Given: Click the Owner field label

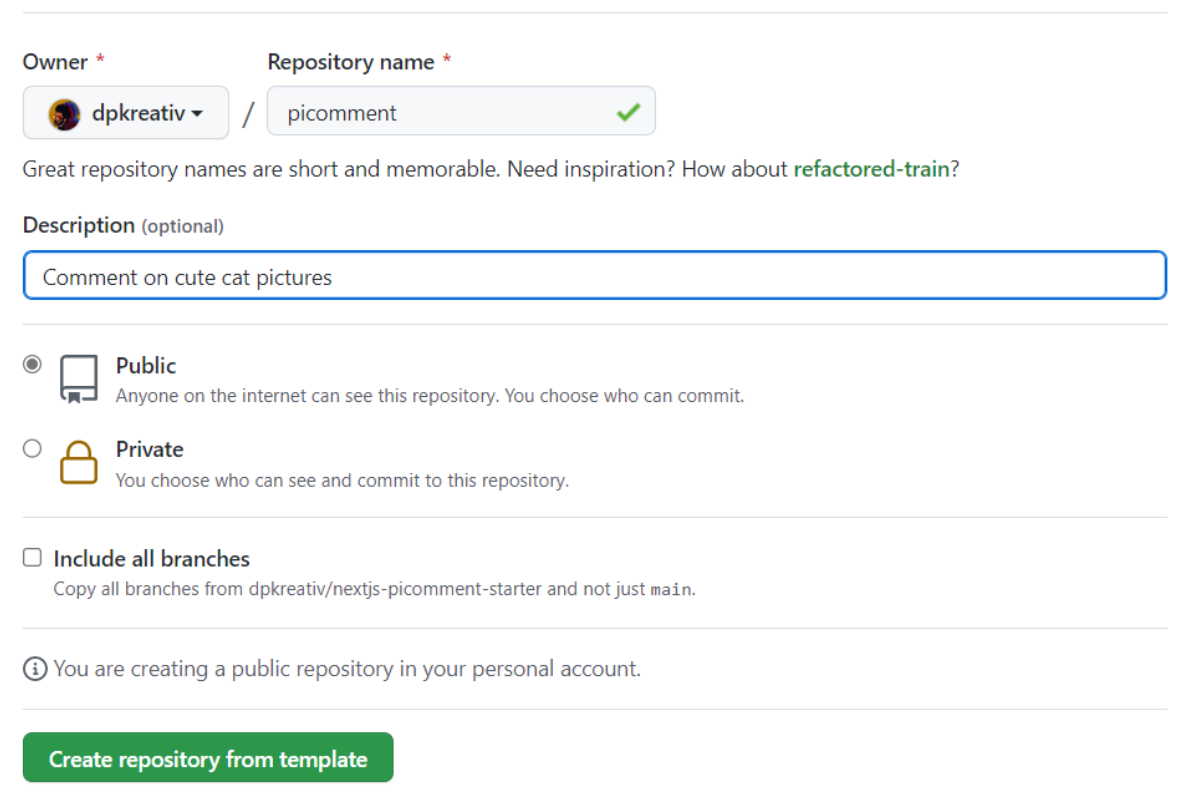Looking at the screenshot, I should pos(56,62).
